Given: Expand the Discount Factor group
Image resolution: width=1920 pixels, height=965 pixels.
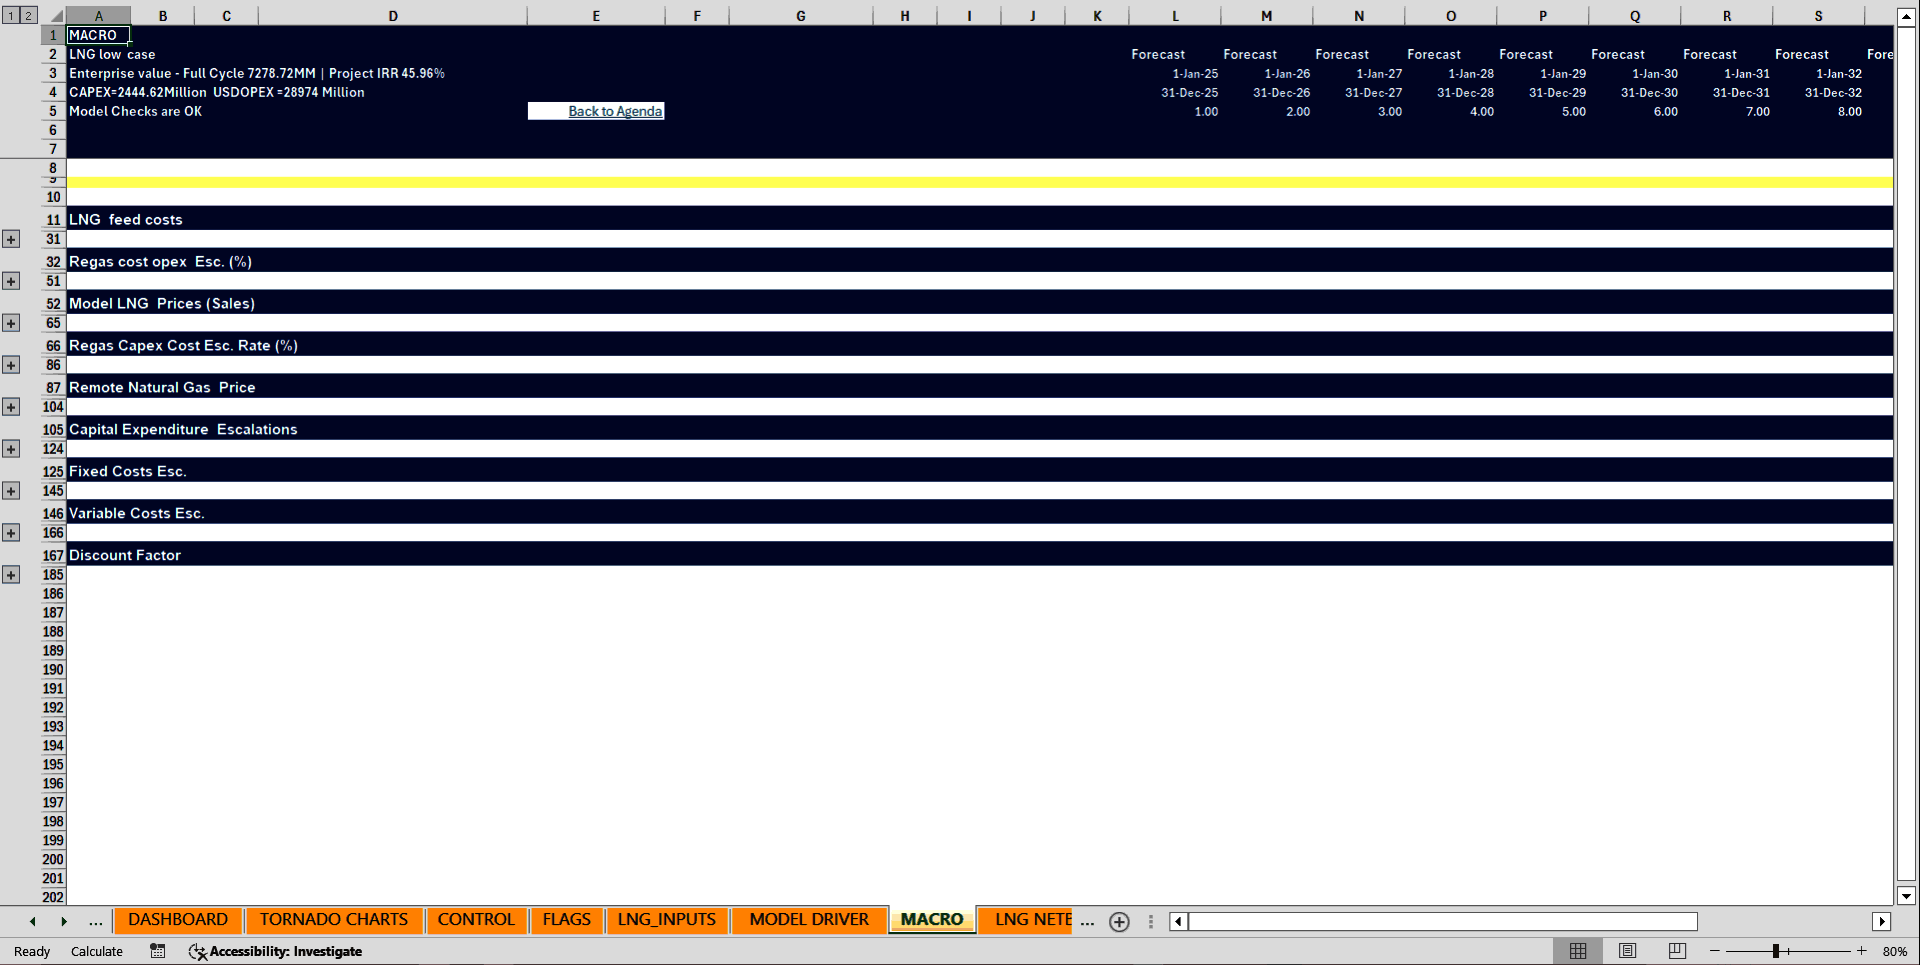Looking at the screenshot, I should [x=11, y=574].
